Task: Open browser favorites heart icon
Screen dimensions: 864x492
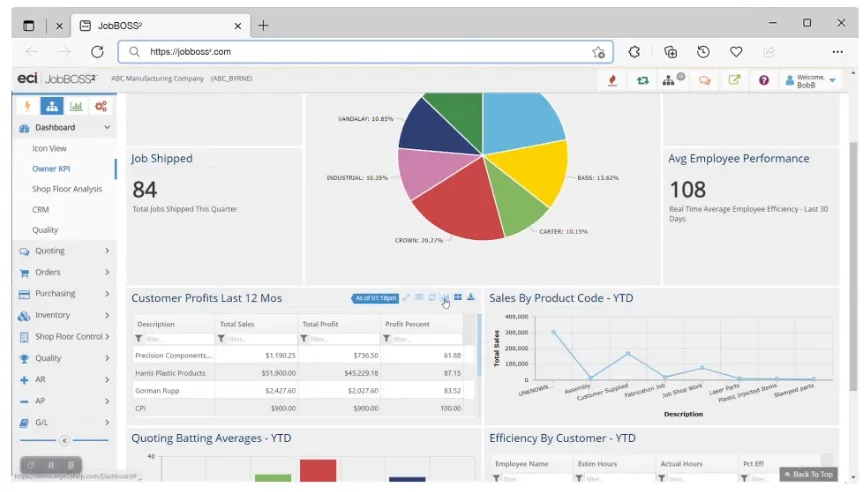Action: click(x=736, y=52)
